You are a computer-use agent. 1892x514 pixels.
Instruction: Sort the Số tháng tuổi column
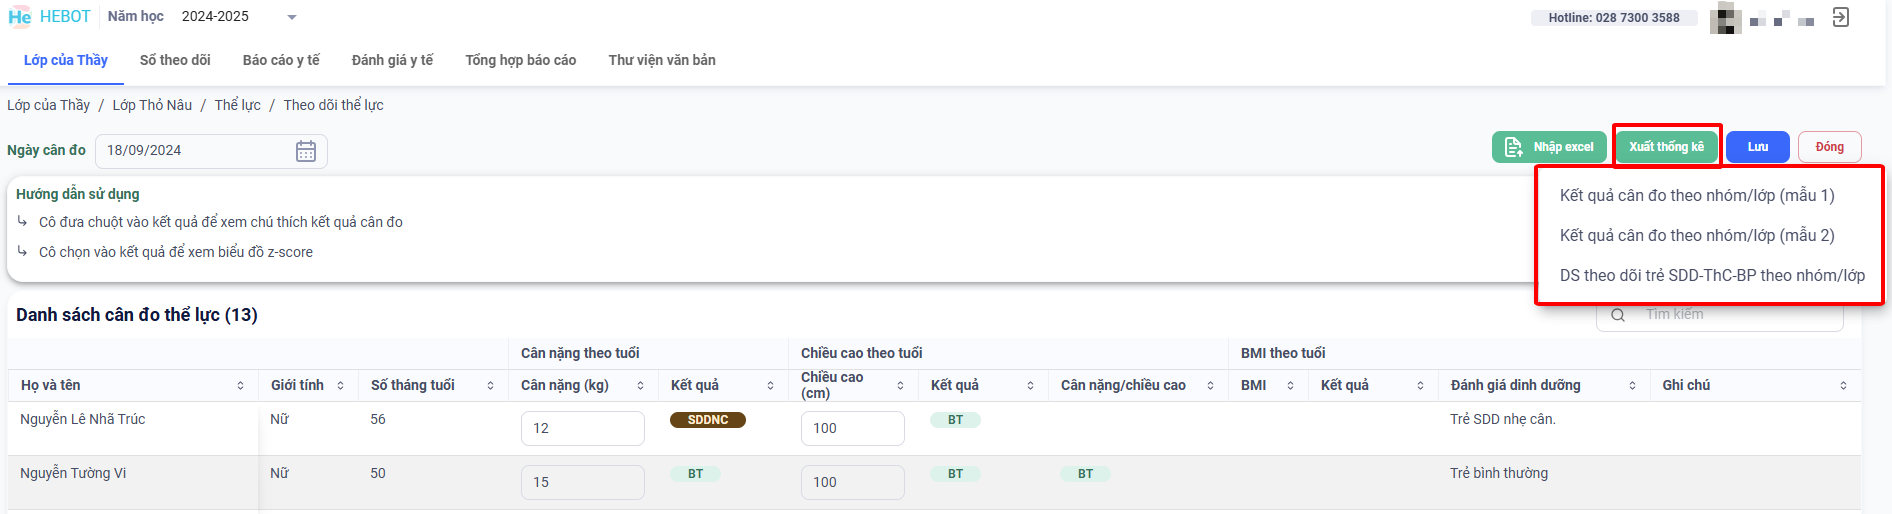pos(490,386)
